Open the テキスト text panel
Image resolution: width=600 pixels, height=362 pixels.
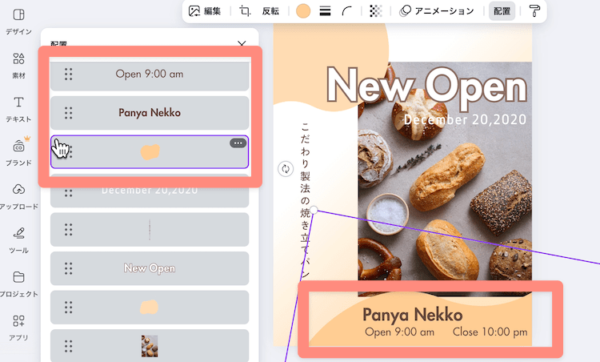click(18, 109)
